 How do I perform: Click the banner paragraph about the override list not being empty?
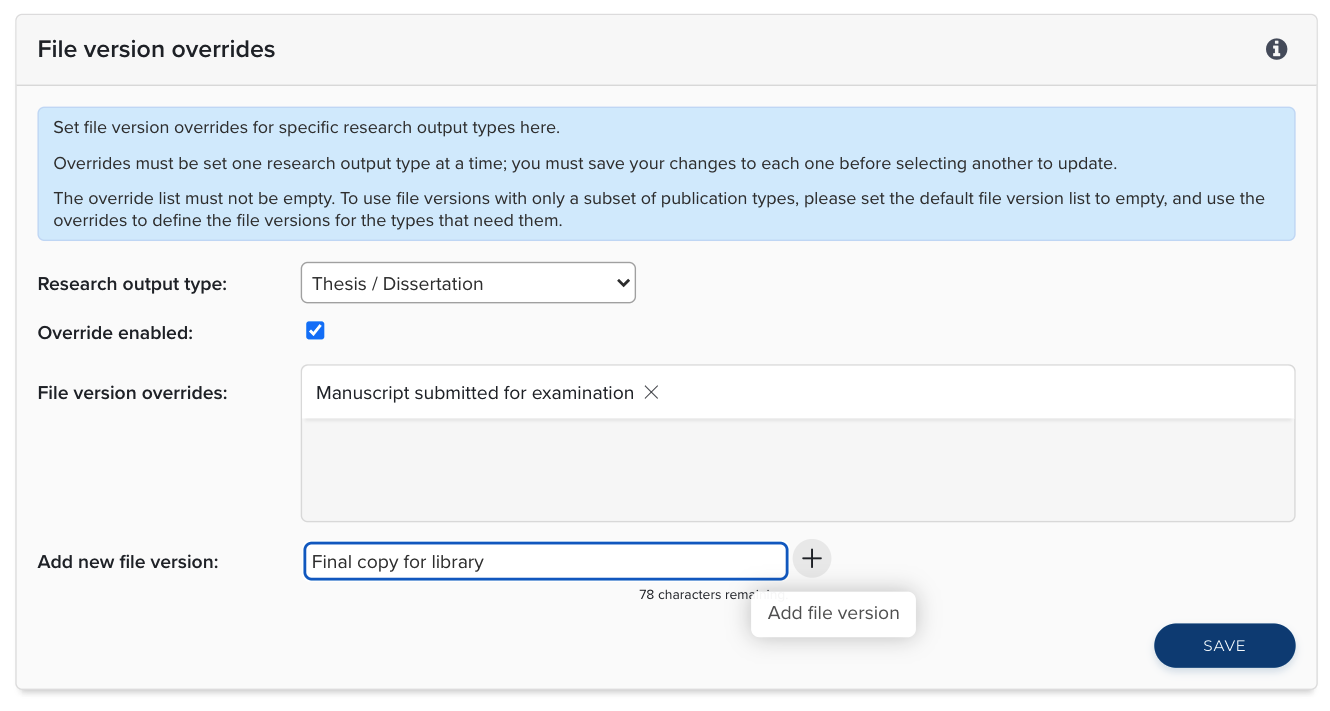tap(658, 209)
